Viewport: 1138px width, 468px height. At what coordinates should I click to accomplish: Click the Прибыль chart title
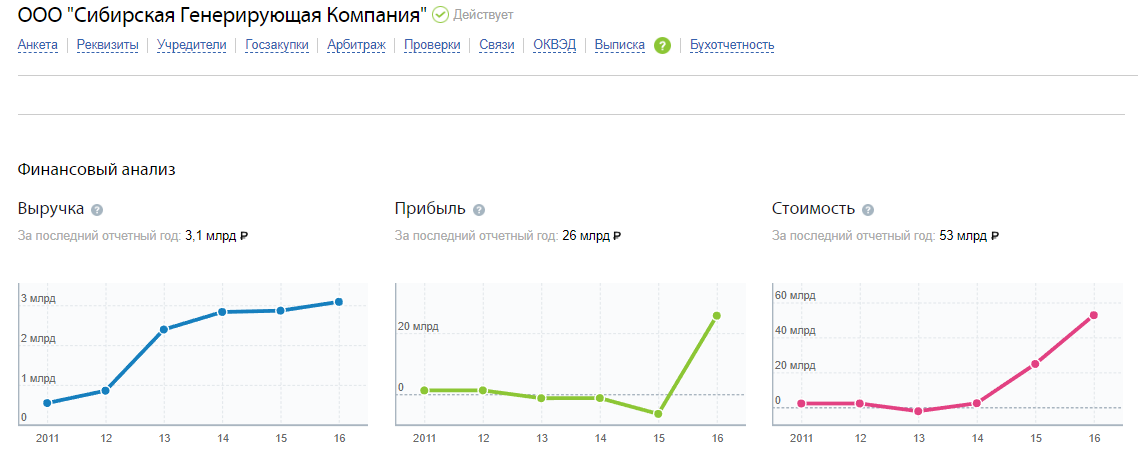(430, 210)
